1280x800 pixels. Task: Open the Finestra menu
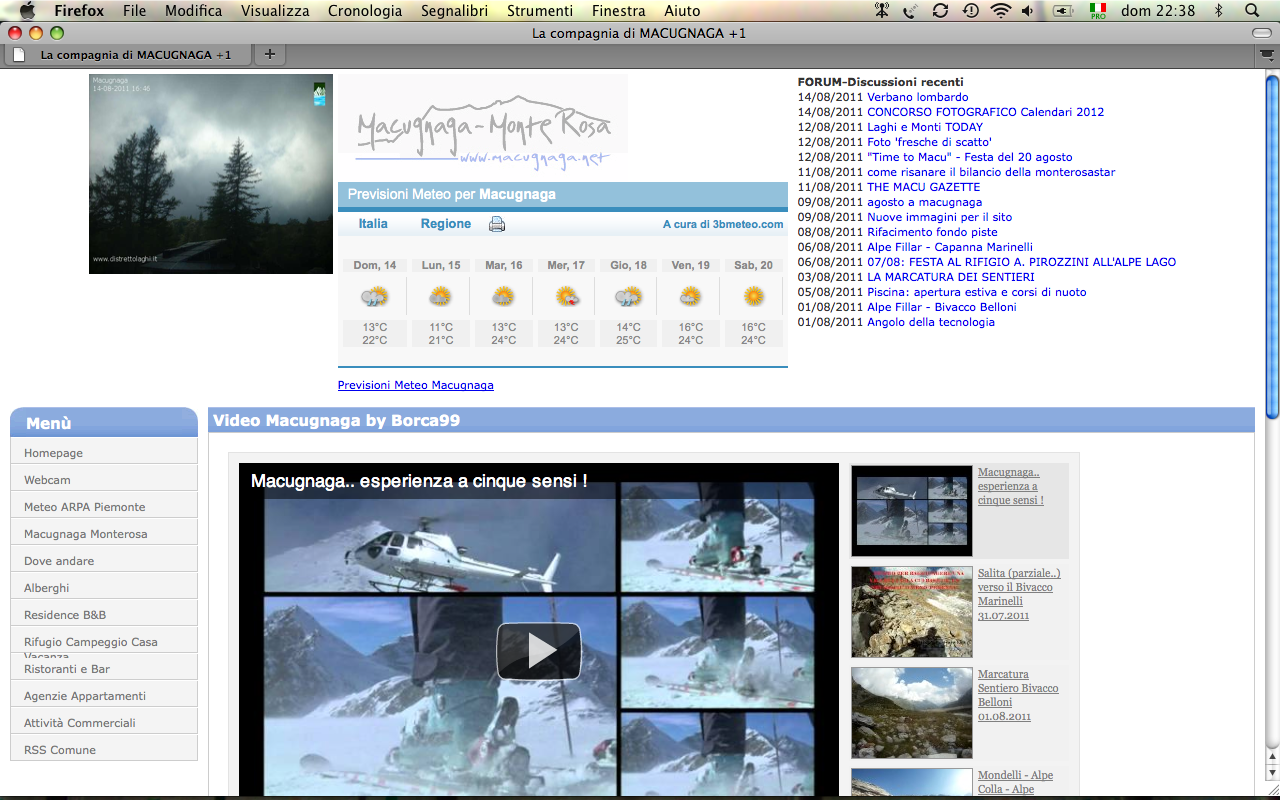(619, 11)
